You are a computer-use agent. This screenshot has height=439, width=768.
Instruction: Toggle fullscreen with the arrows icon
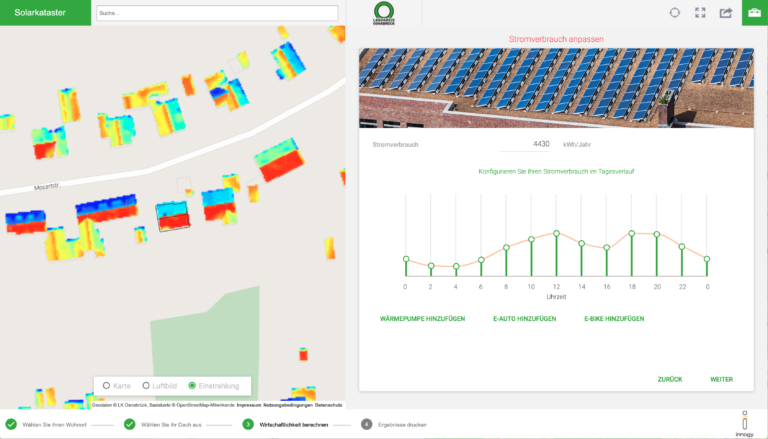coord(700,13)
